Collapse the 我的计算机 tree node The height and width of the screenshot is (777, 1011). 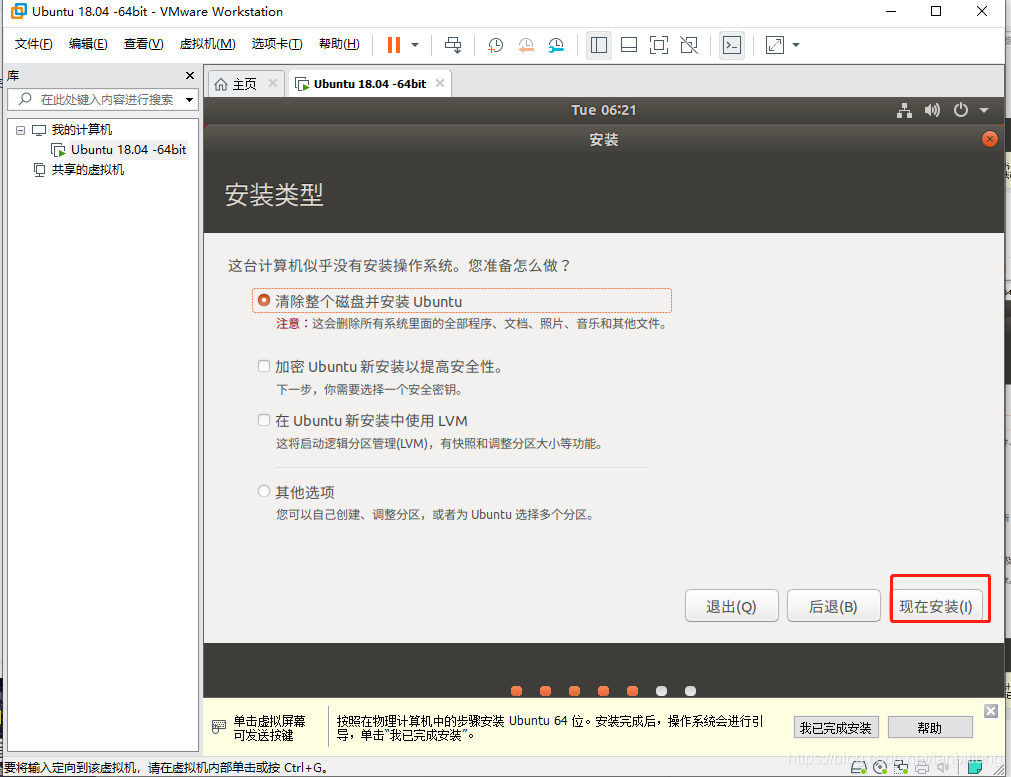click(x=20, y=130)
